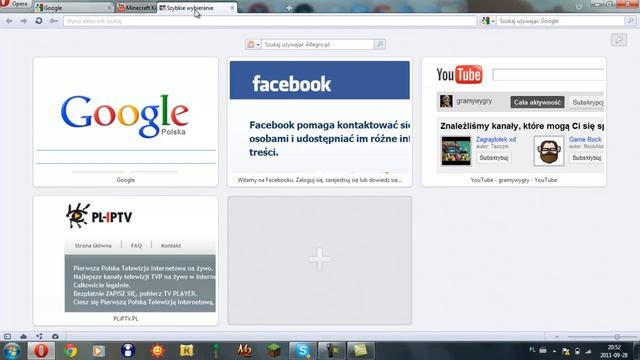Viewport: 640px width, 360px height.
Task: Click the Opera taskbar icon
Action: (x=41, y=351)
